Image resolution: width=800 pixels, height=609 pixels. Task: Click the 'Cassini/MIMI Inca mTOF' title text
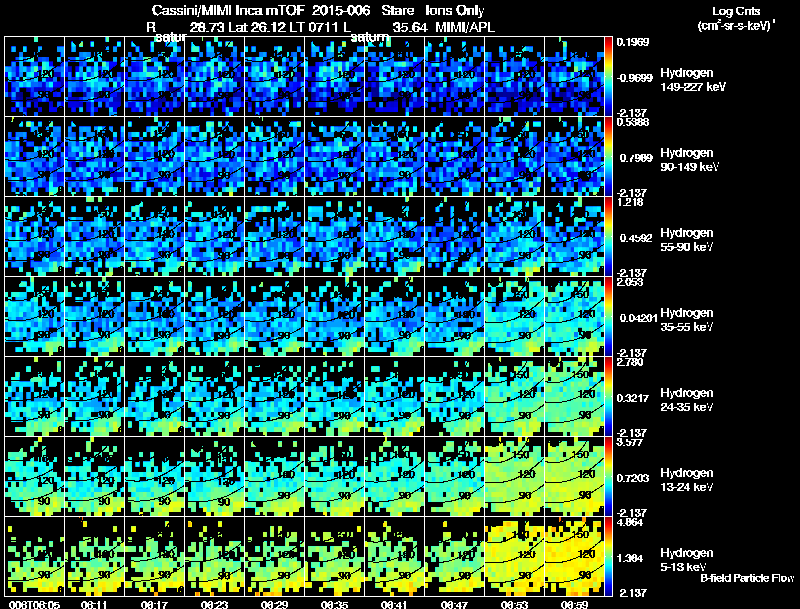[x=228, y=10]
